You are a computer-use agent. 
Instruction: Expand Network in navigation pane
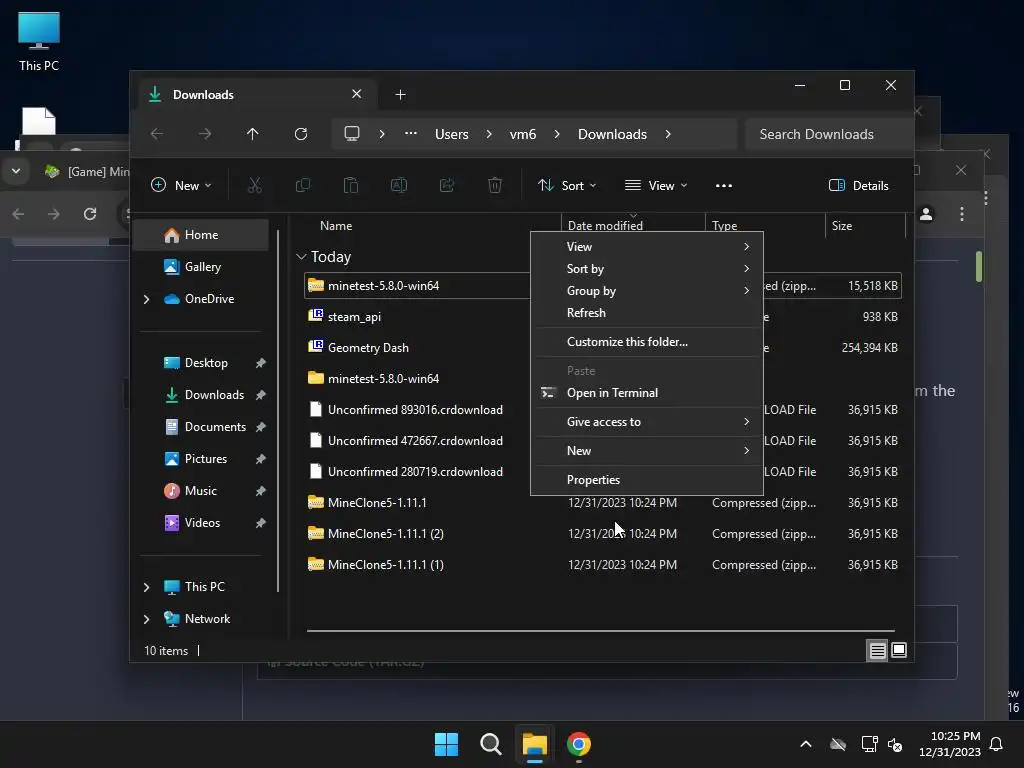[x=146, y=619]
